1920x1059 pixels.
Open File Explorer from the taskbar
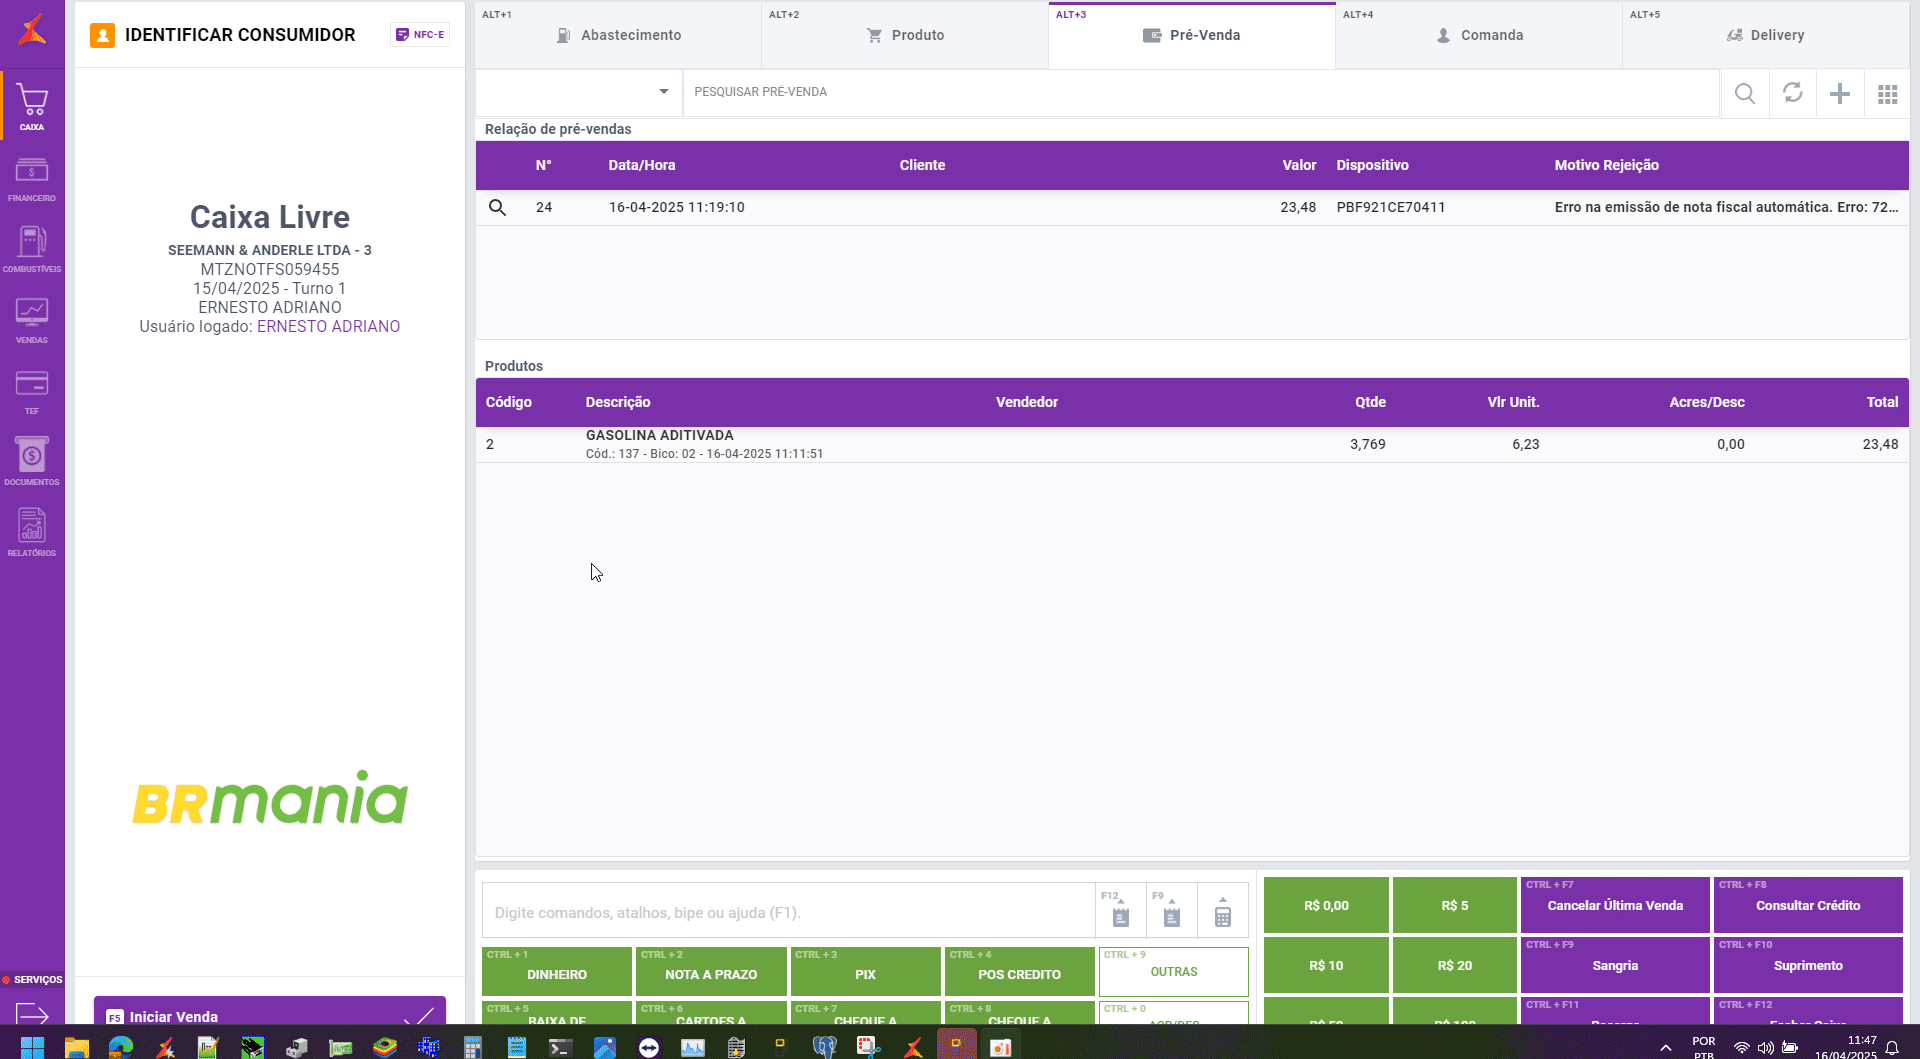pos(77,1047)
